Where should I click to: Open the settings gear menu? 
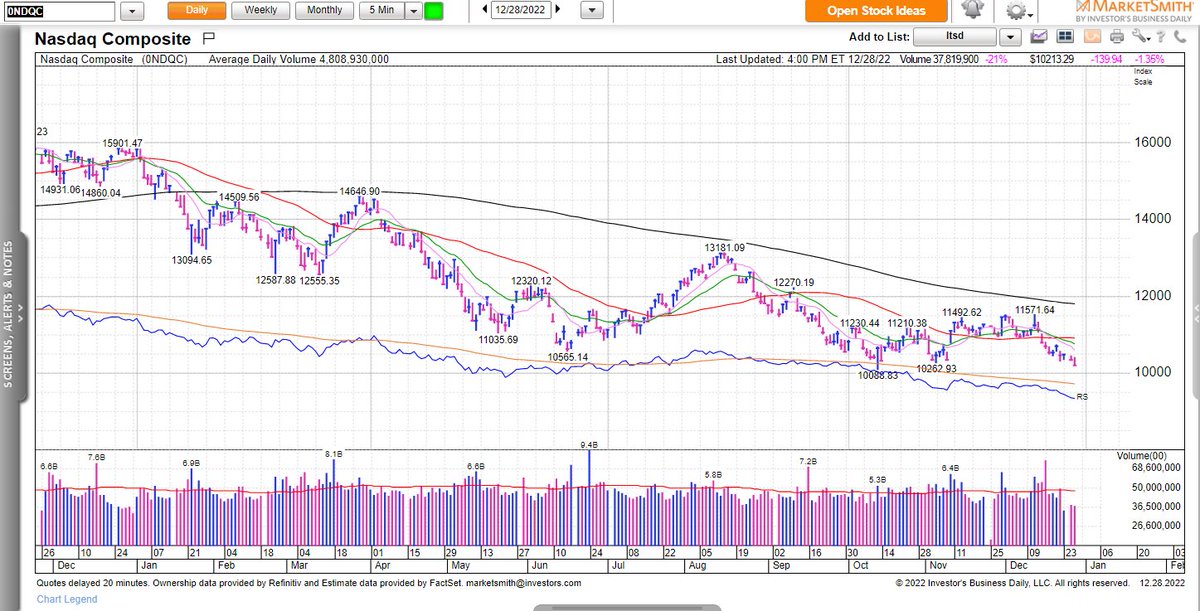(x=1017, y=11)
